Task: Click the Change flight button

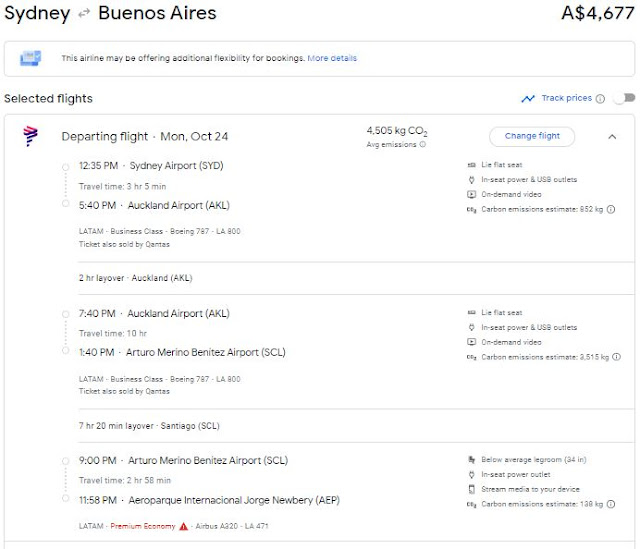Action: (532, 136)
